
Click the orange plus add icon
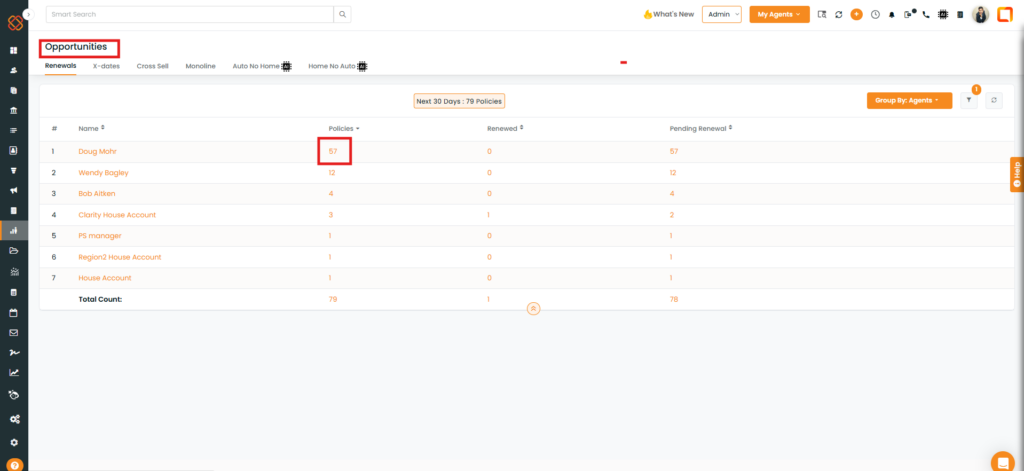(x=856, y=15)
